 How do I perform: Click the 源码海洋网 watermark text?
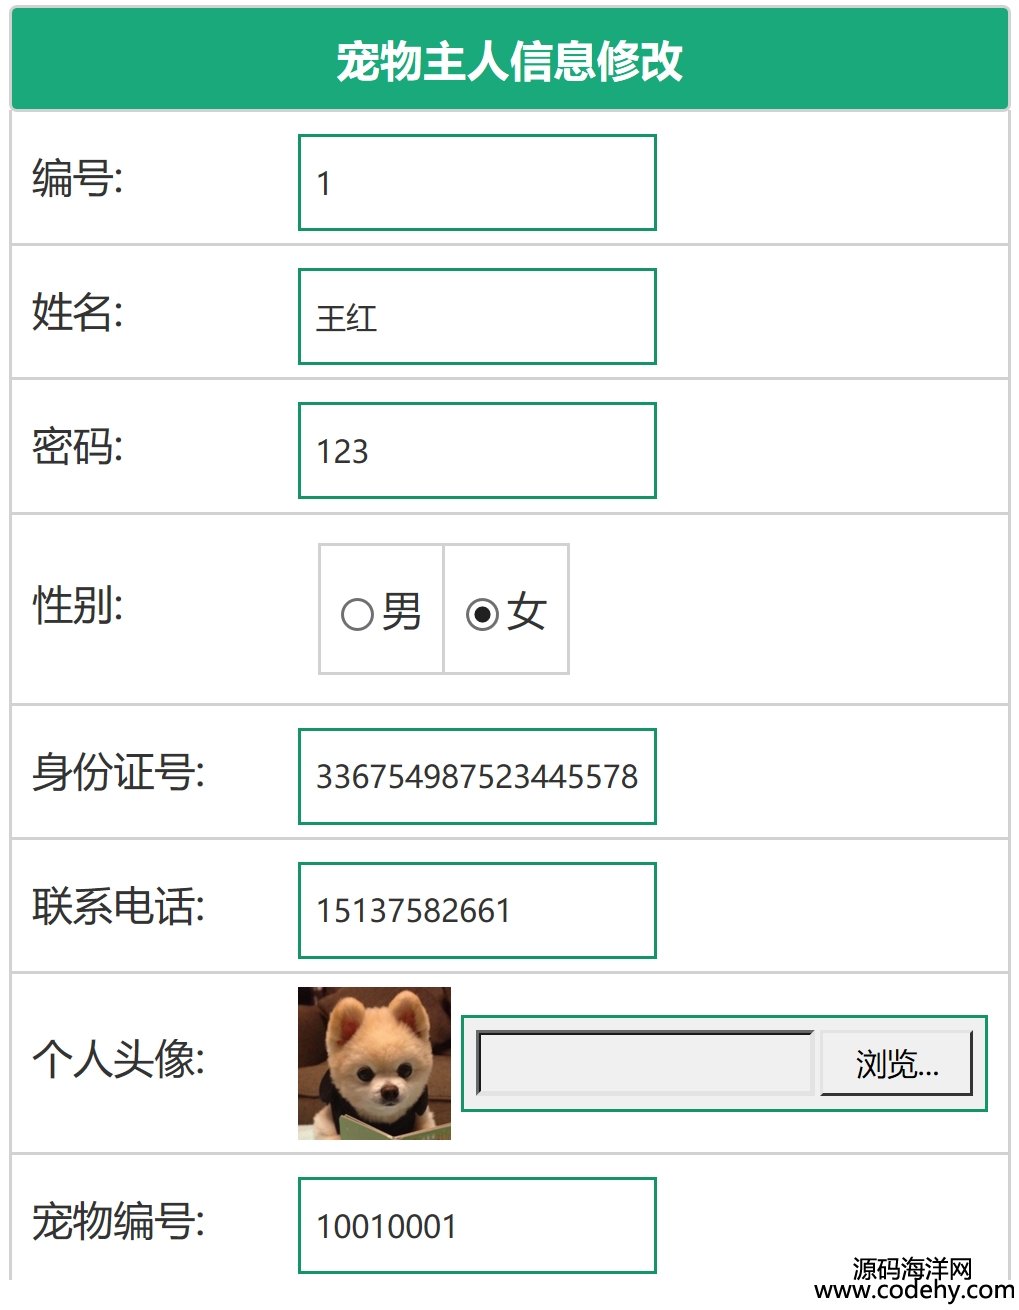[x=913, y=1268]
